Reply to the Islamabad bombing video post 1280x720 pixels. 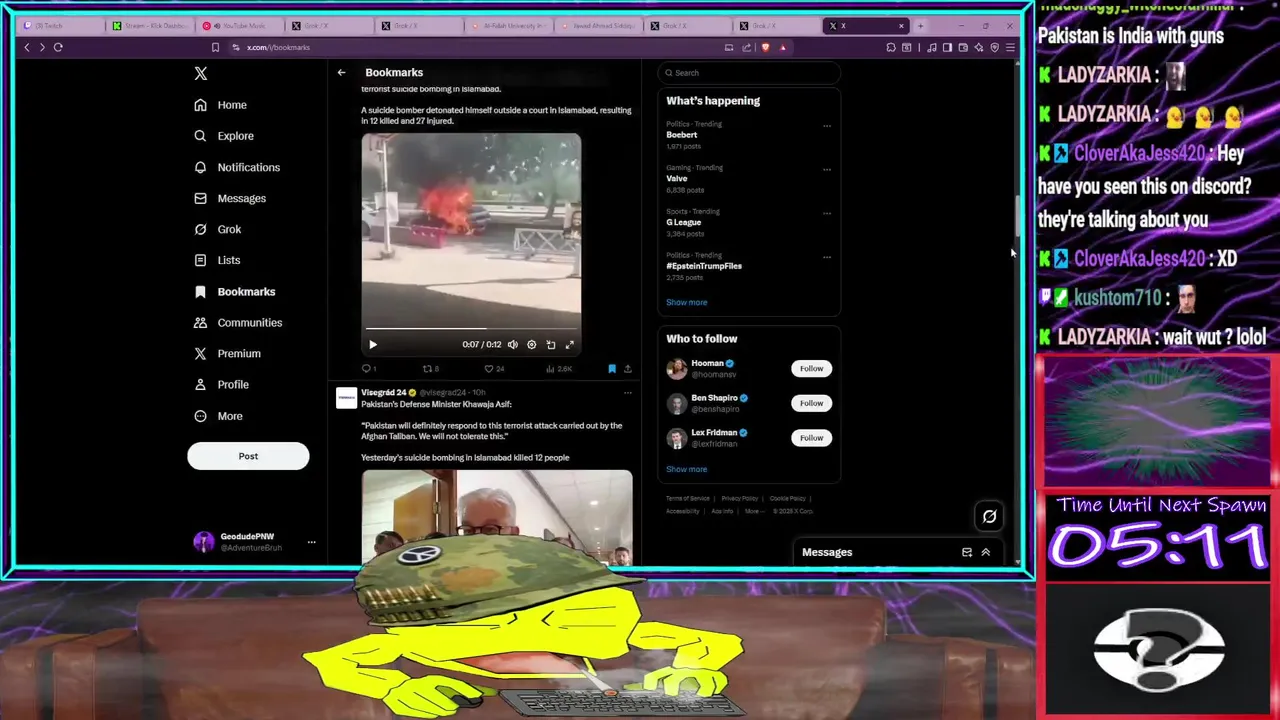tap(369, 369)
